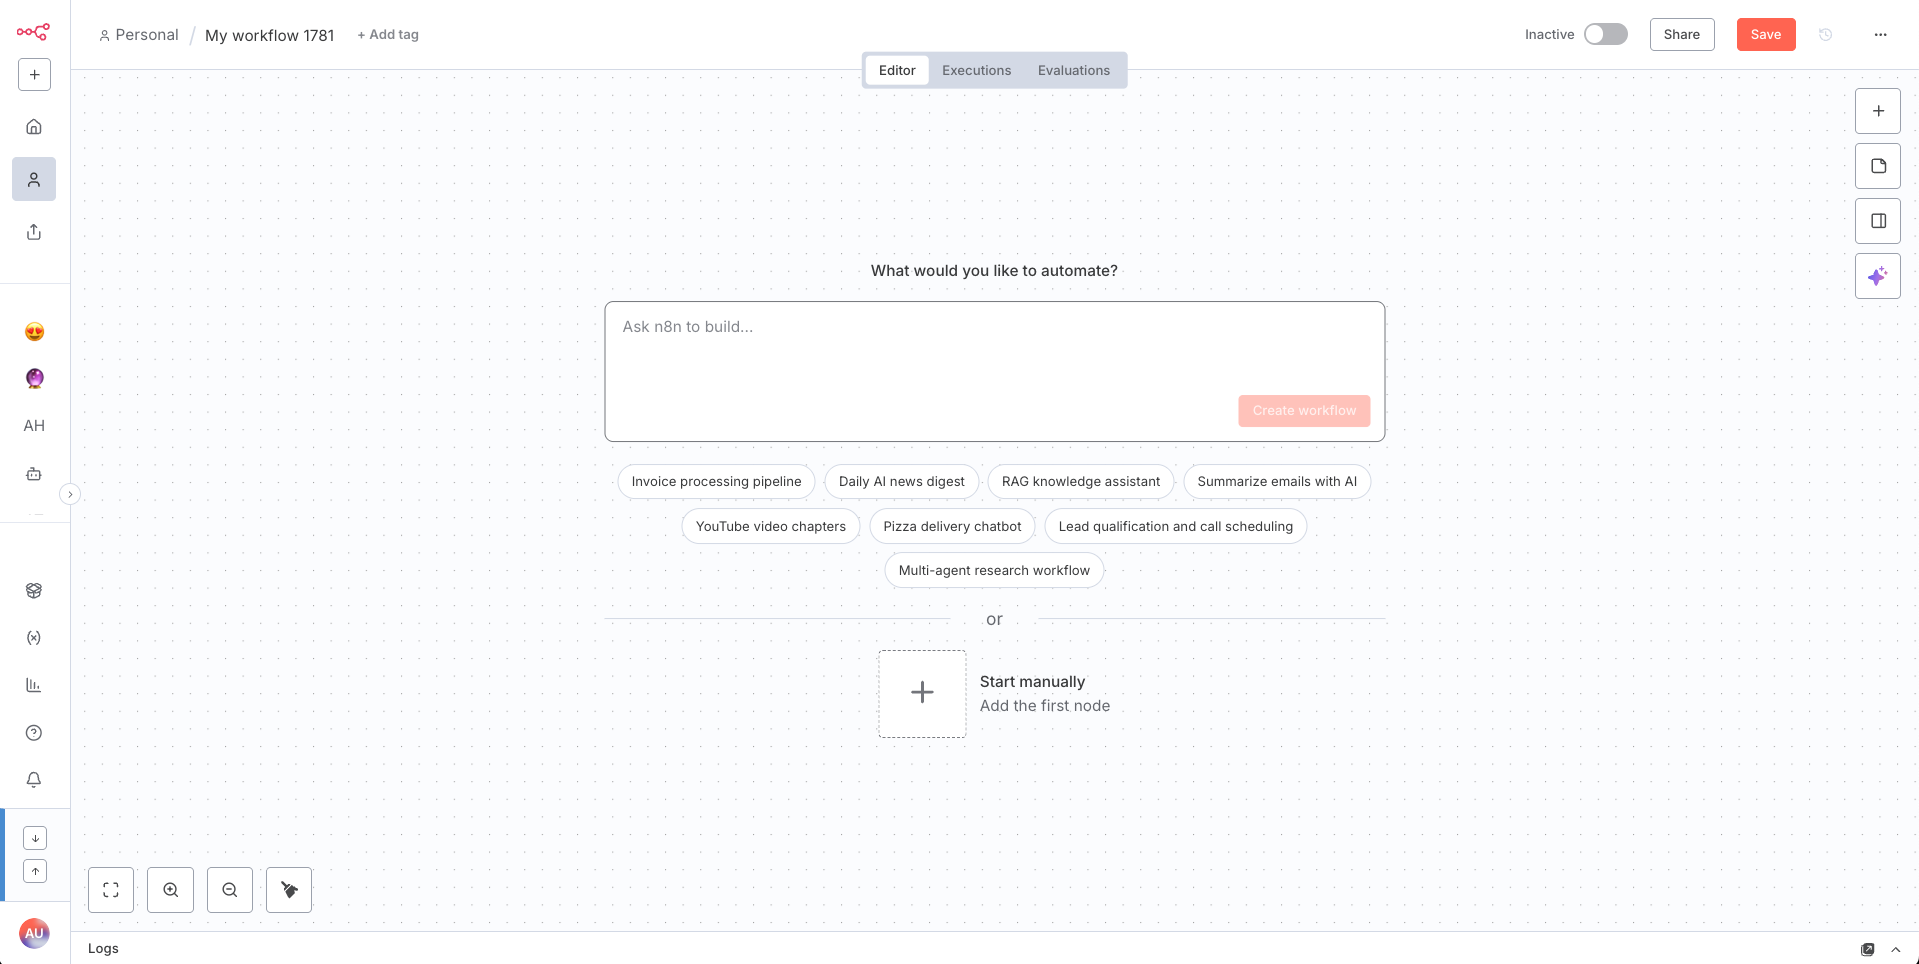Expand the Logs panel chevron
The width and height of the screenshot is (1919, 964).
[x=1895, y=949]
